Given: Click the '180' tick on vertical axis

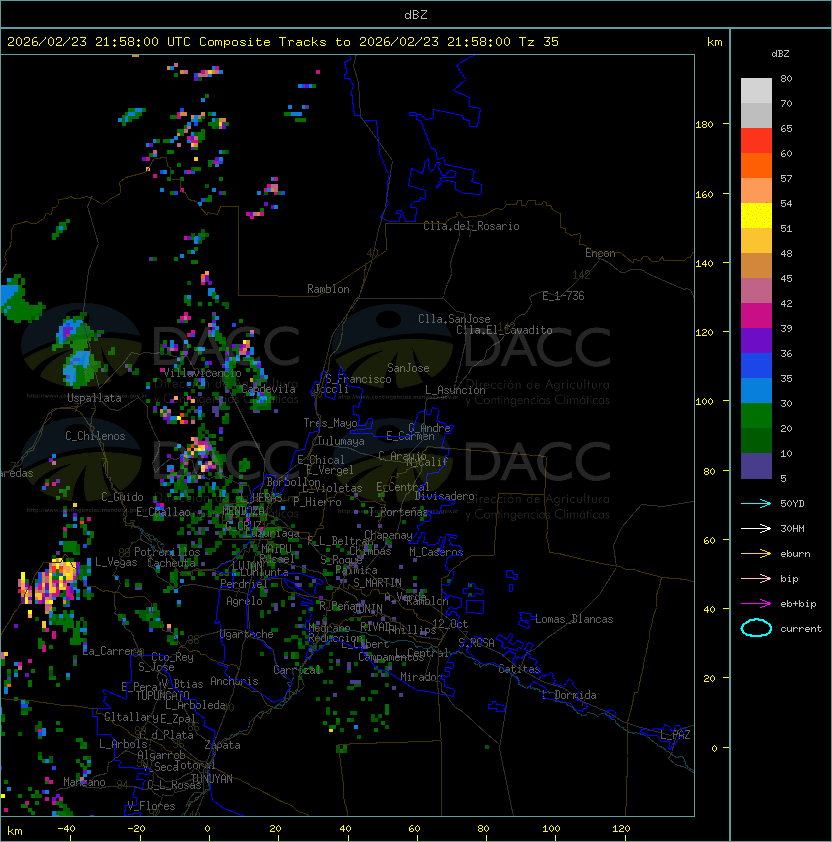Looking at the screenshot, I should pyautogui.click(x=704, y=125).
